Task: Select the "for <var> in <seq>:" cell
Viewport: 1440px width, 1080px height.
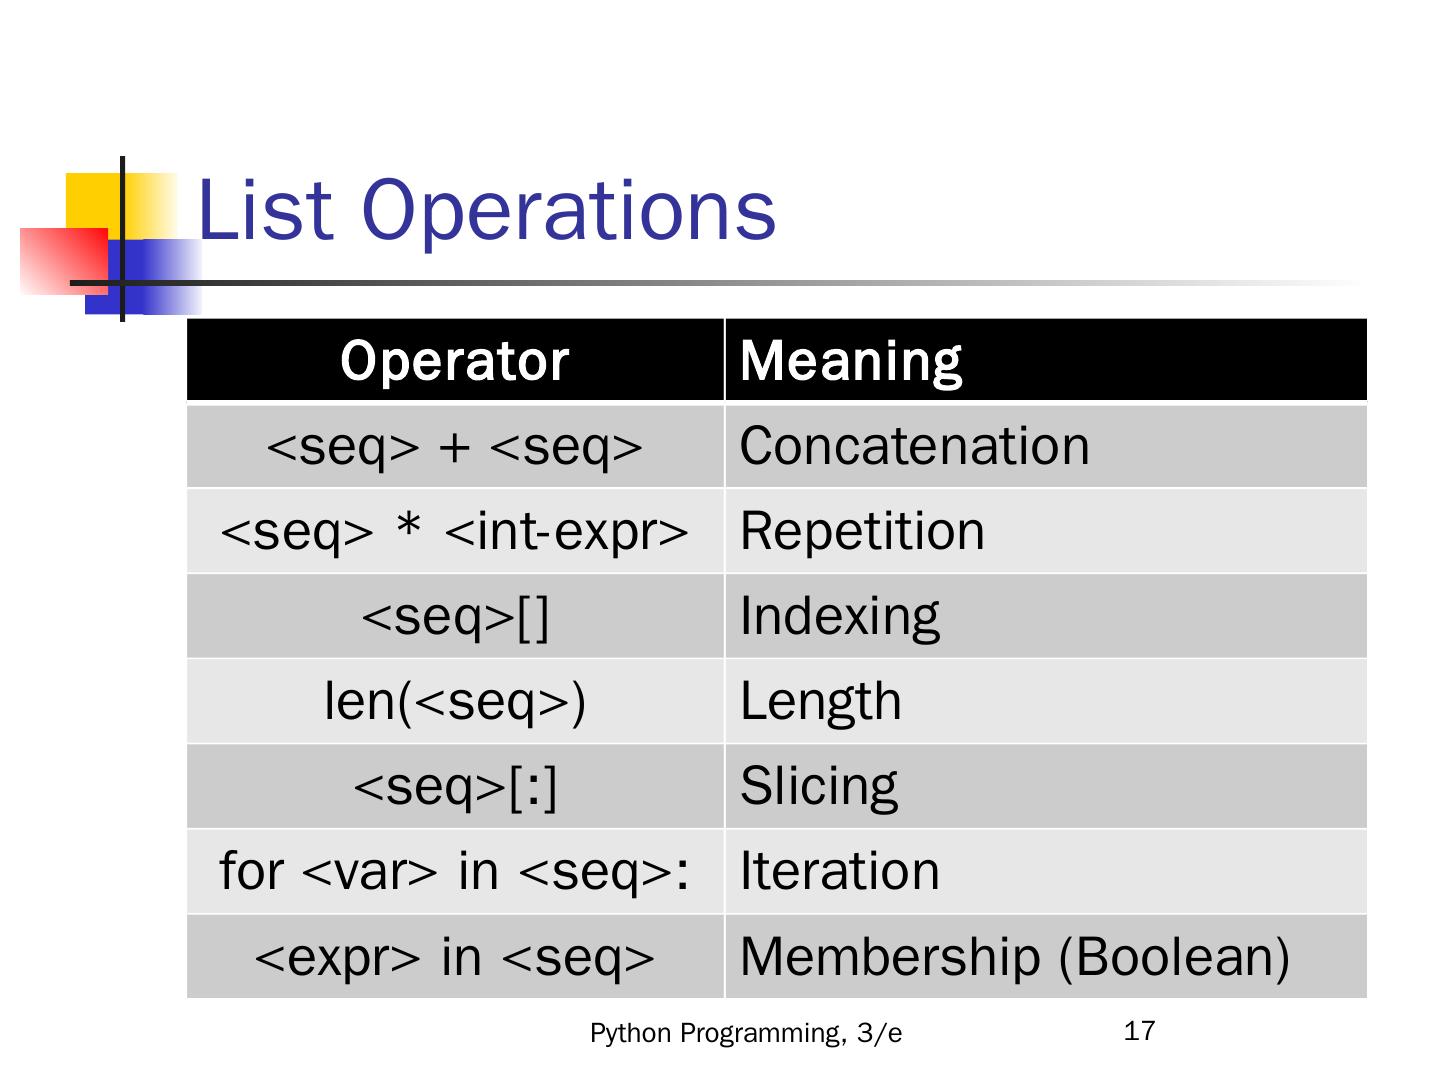Action: tap(455, 871)
